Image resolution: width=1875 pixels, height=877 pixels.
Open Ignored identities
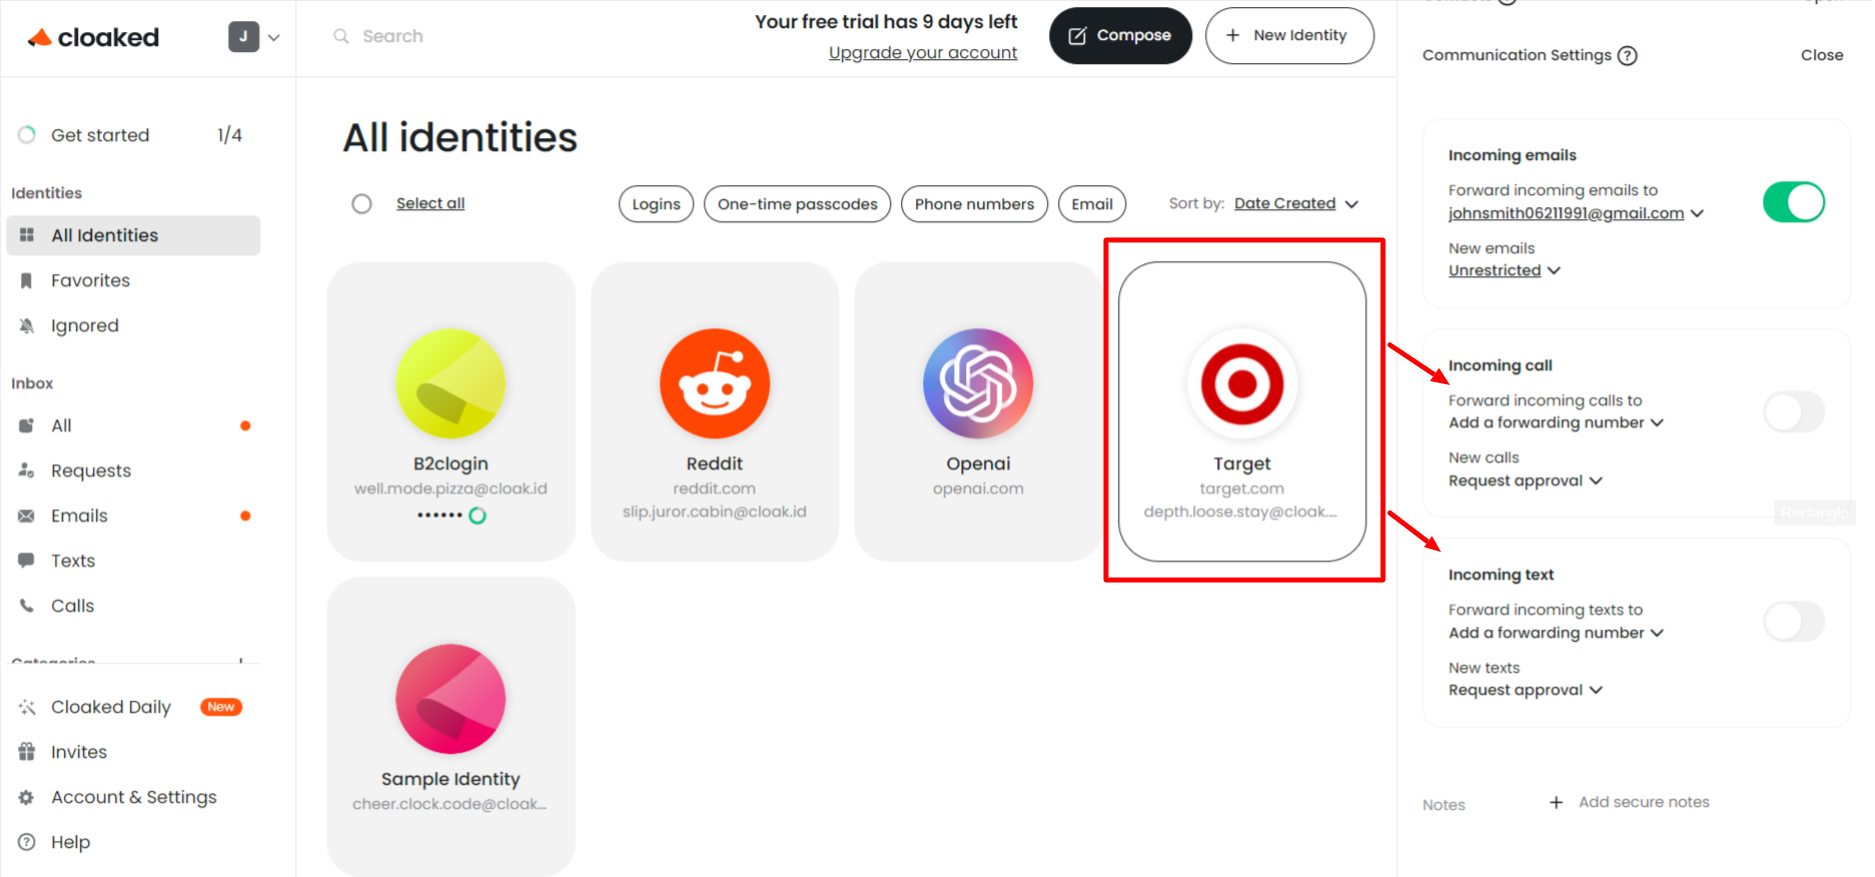(x=133, y=325)
